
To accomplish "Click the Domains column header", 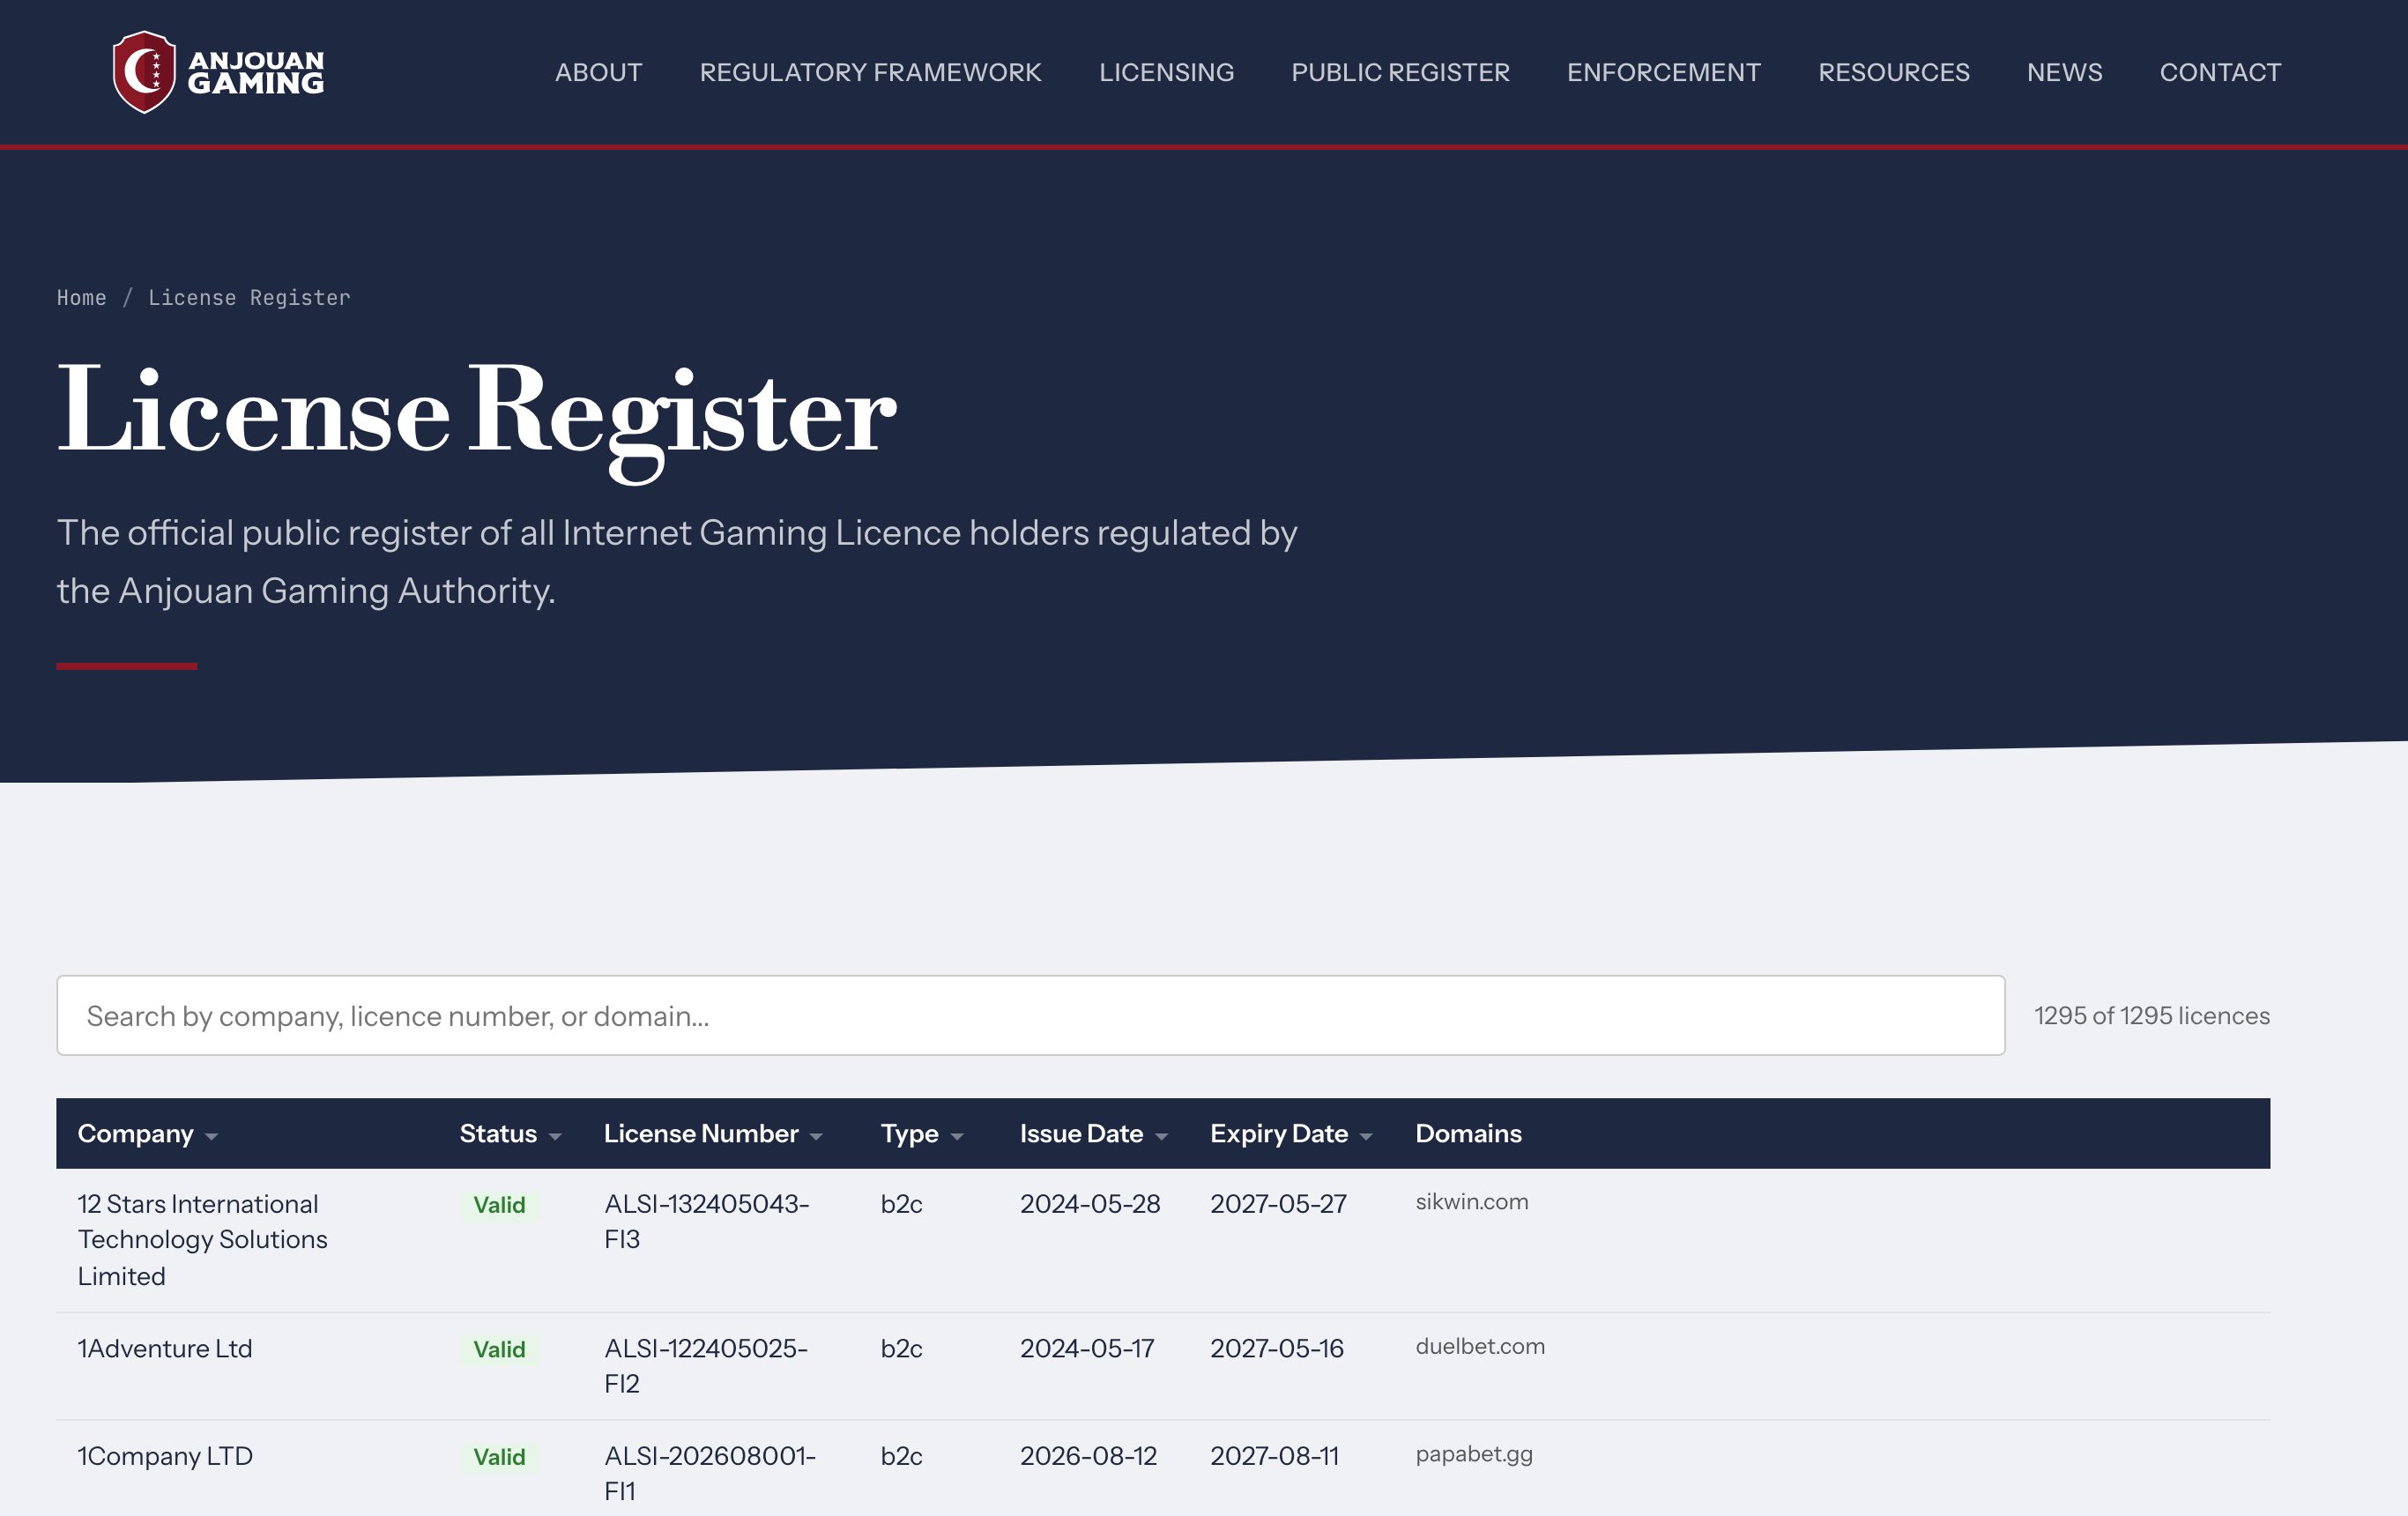I will click(1468, 1133).
